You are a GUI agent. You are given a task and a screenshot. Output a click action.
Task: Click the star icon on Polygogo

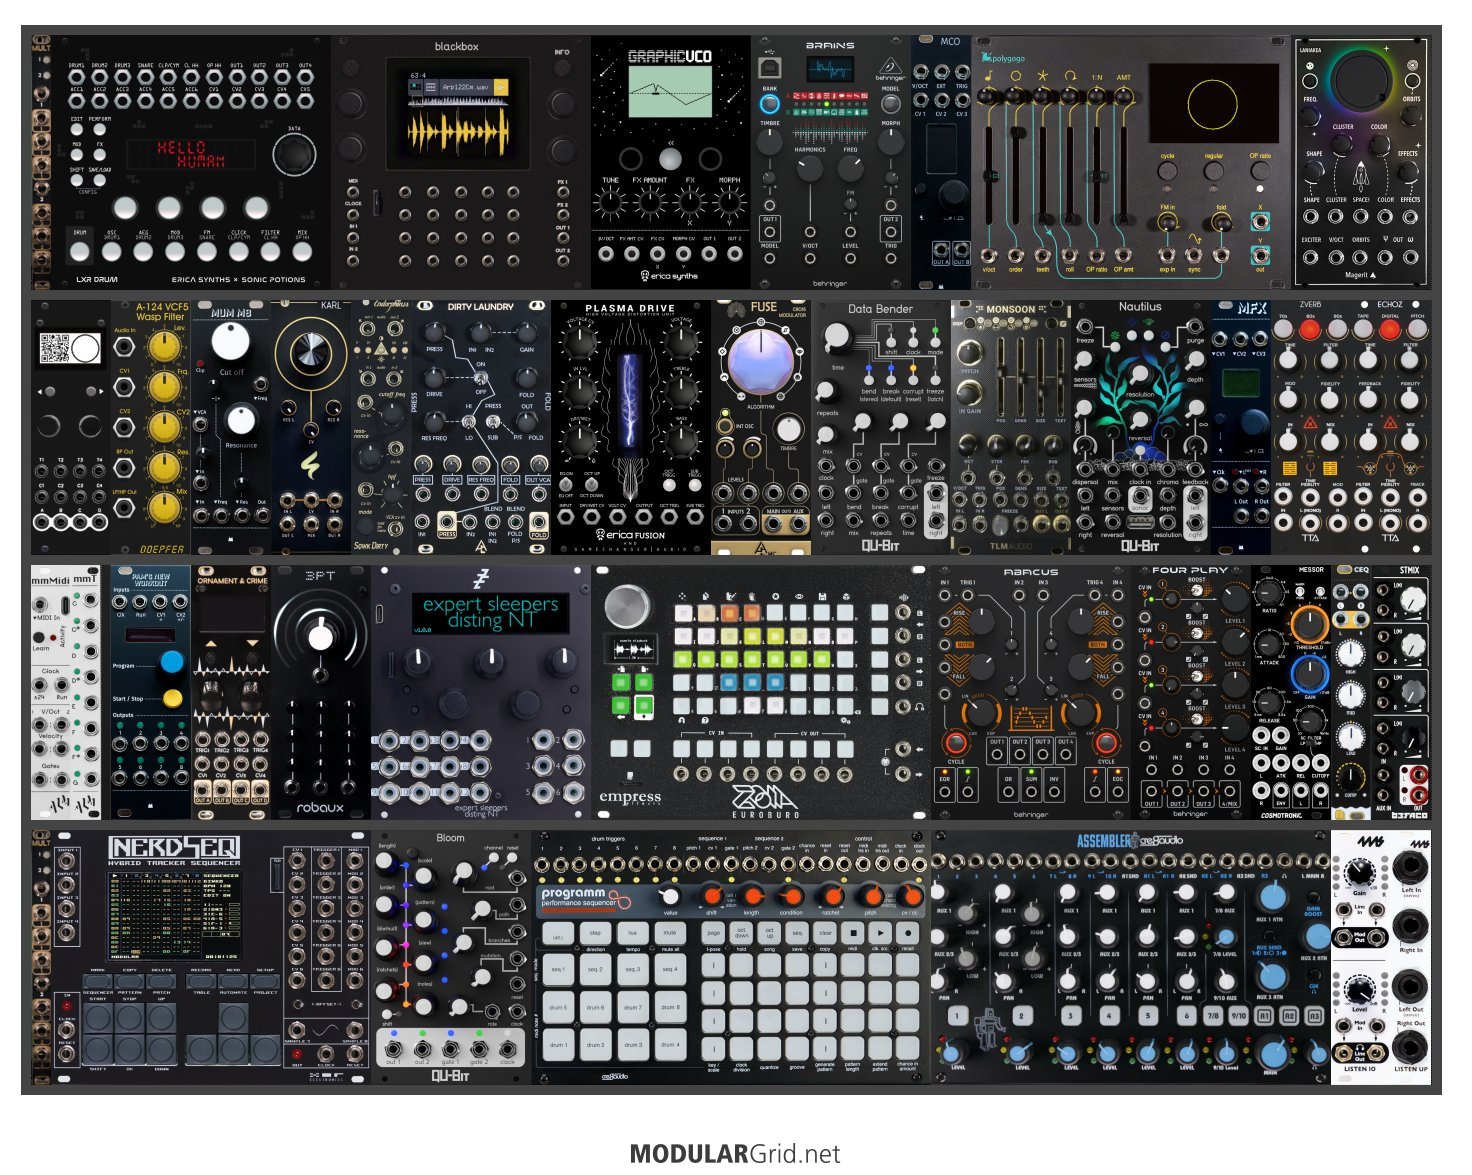1043,76
